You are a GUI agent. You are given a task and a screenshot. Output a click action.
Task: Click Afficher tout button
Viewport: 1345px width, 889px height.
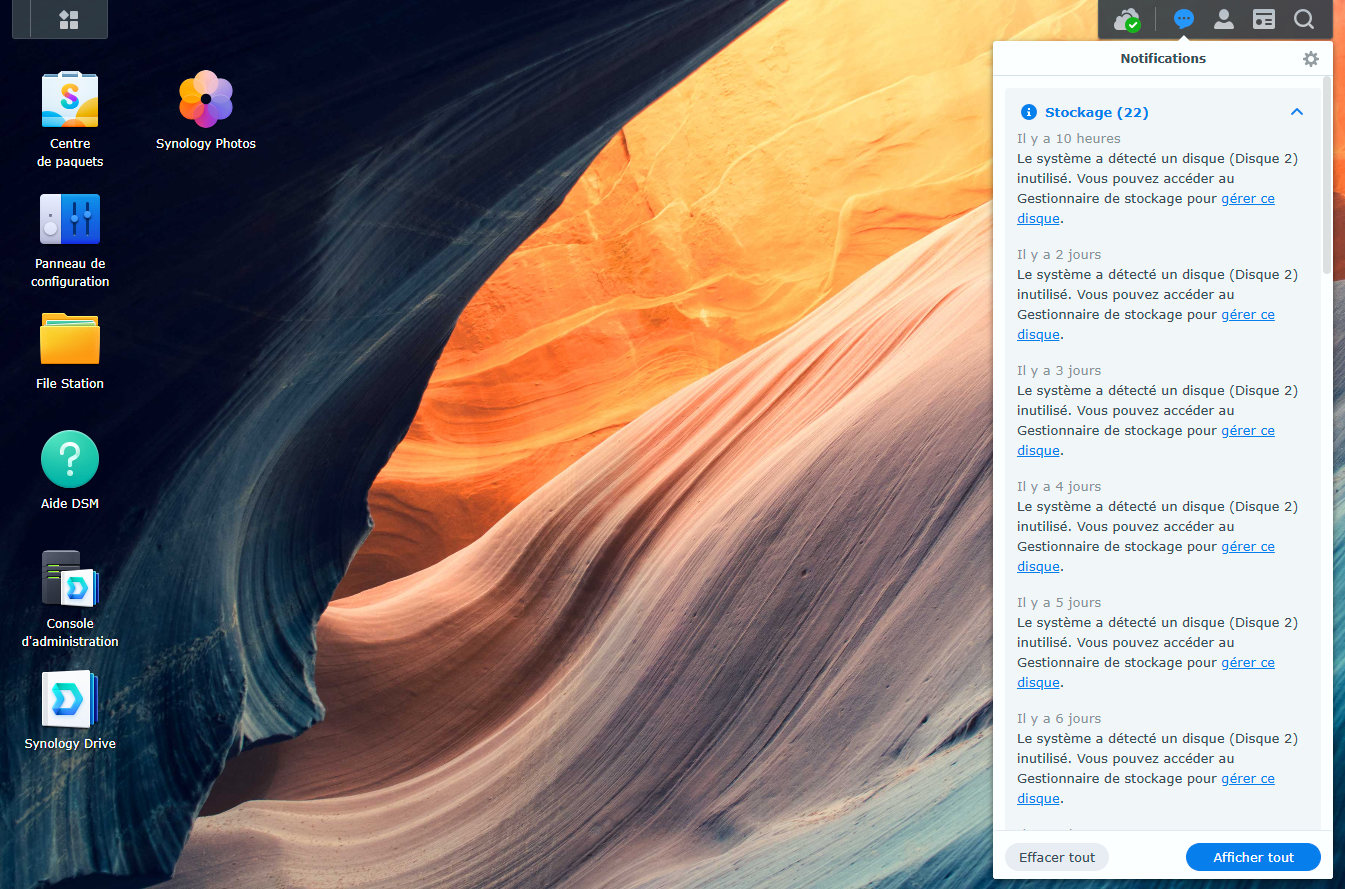1252,857
